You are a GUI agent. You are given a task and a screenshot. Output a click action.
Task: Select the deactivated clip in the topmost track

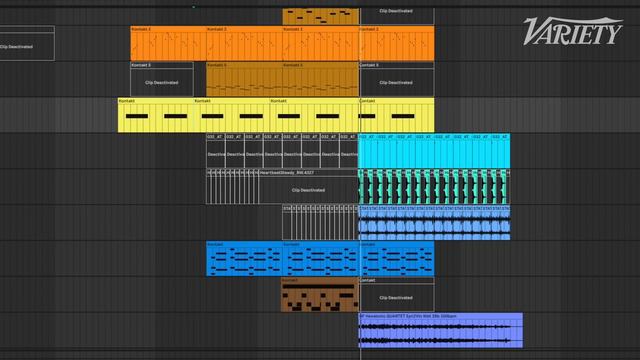click(x=397, y=16)
